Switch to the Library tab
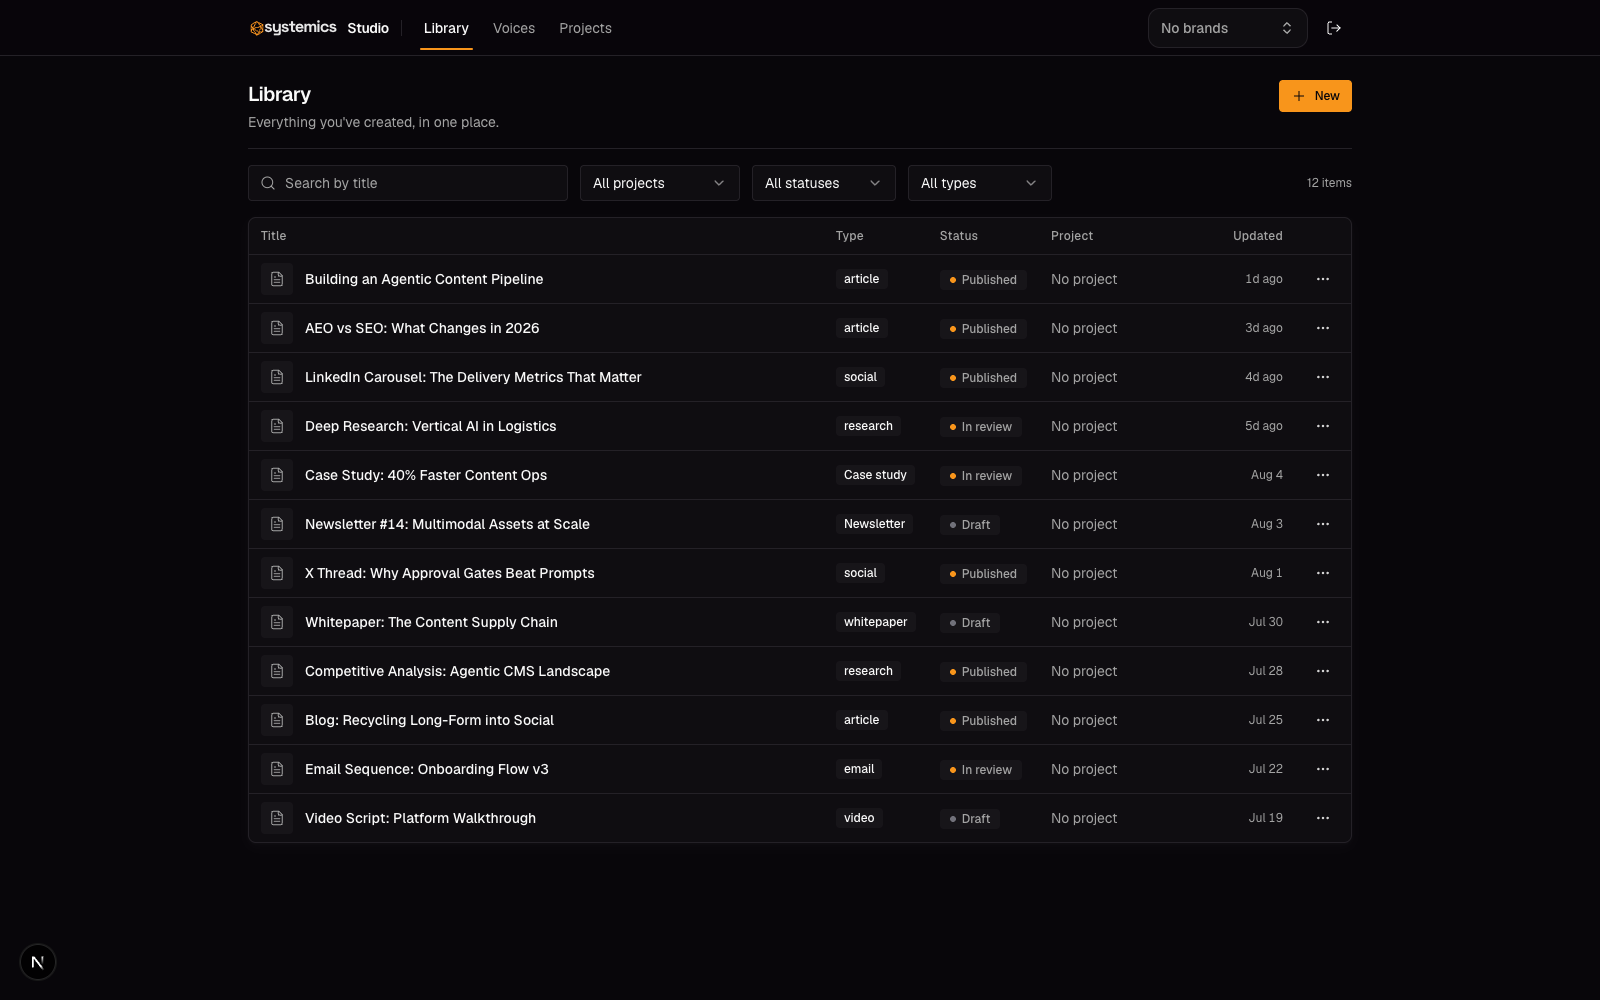Image resolution: width=1600 pixels, height=1000 pixels. click(x=446, y=28)
